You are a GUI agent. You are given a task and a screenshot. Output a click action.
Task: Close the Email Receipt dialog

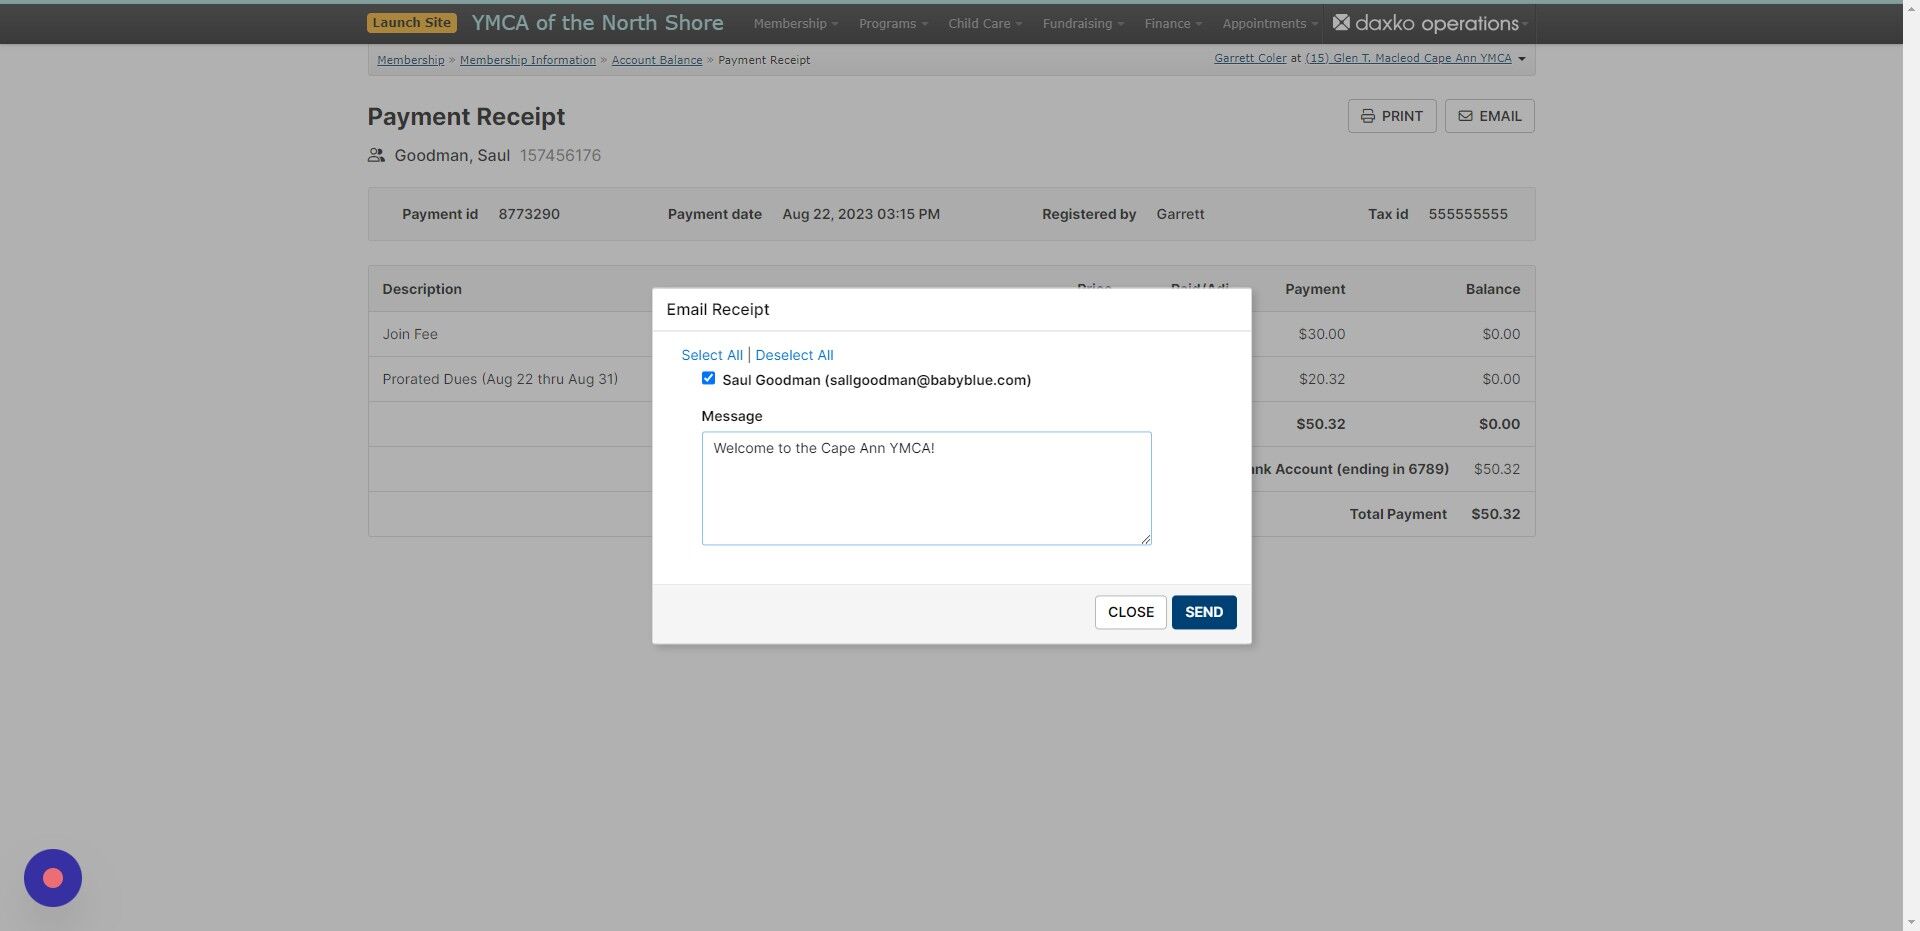tap(1130, 612)
